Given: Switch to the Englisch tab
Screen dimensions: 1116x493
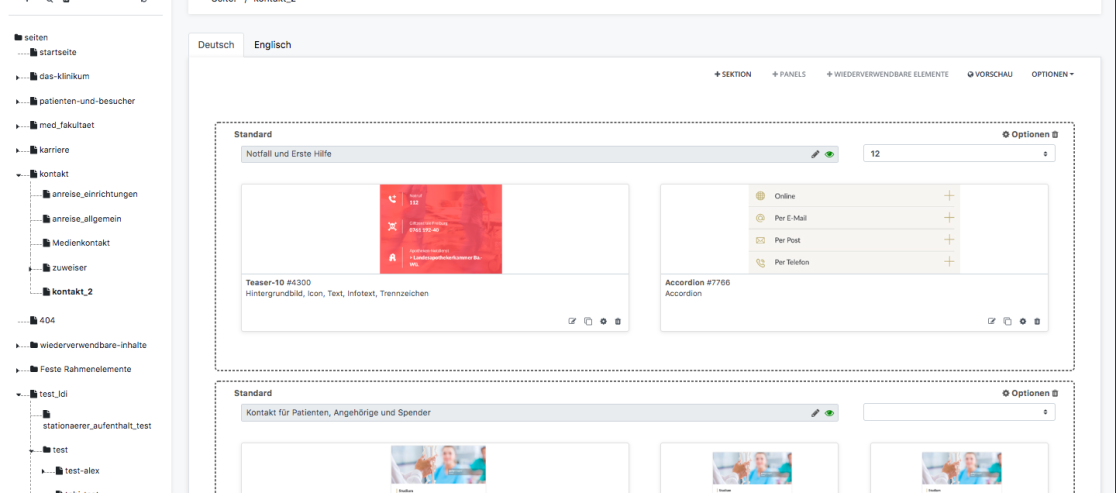Looking at the screenshot, I should [x=273, y=44].
